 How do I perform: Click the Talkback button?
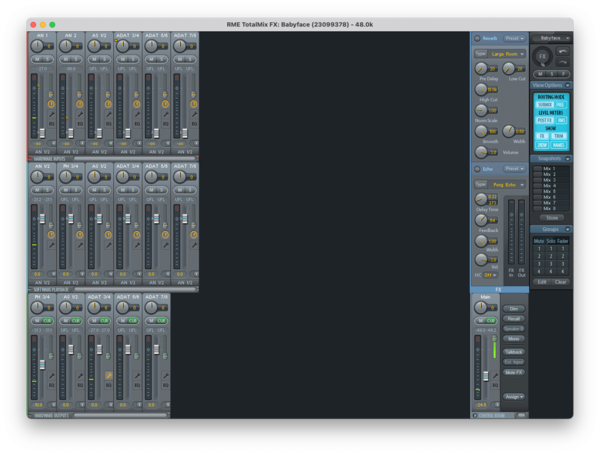point(514,352)
